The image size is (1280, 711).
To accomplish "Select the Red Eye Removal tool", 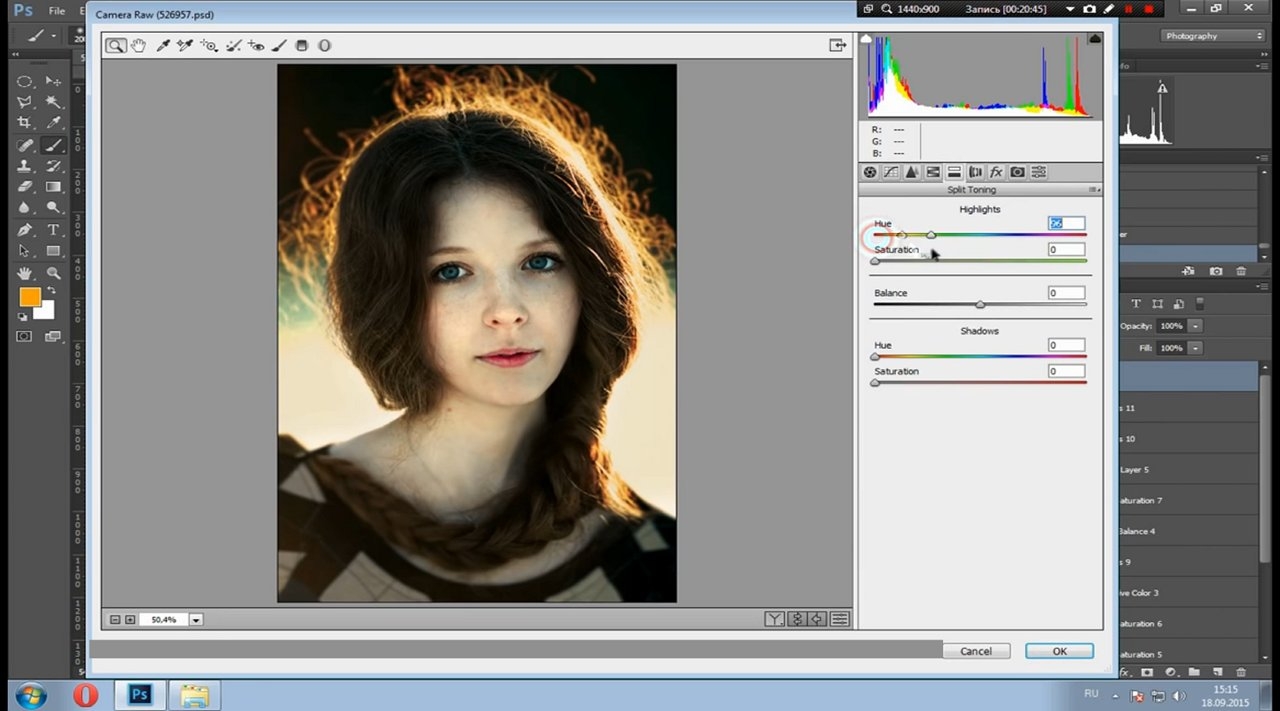I will (x=256, y=45).
